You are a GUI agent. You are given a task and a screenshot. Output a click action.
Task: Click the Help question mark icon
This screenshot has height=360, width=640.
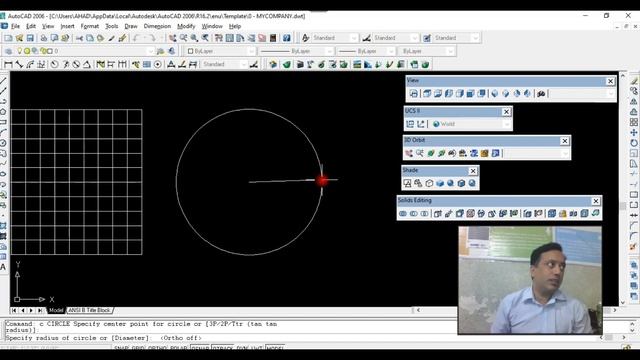point(287,38)
